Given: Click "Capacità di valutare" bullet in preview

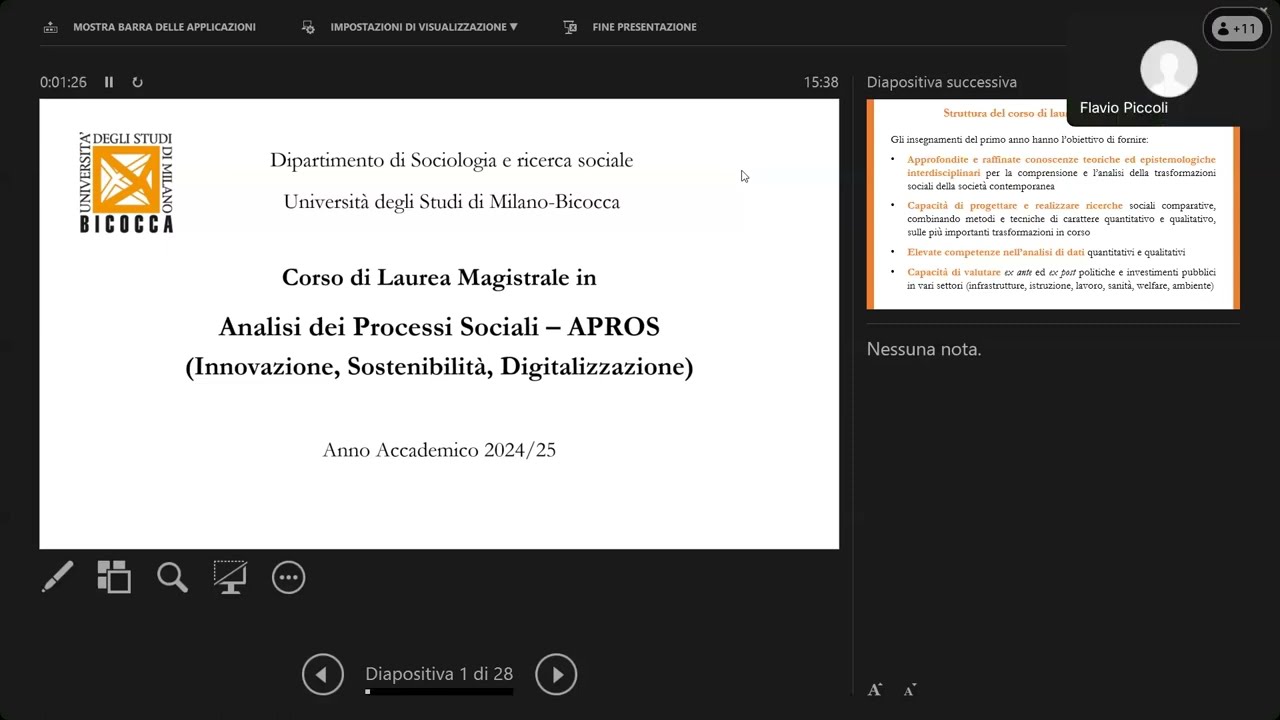Looking at the screenshot, I should pyautogui.click(x=954, y=272).
